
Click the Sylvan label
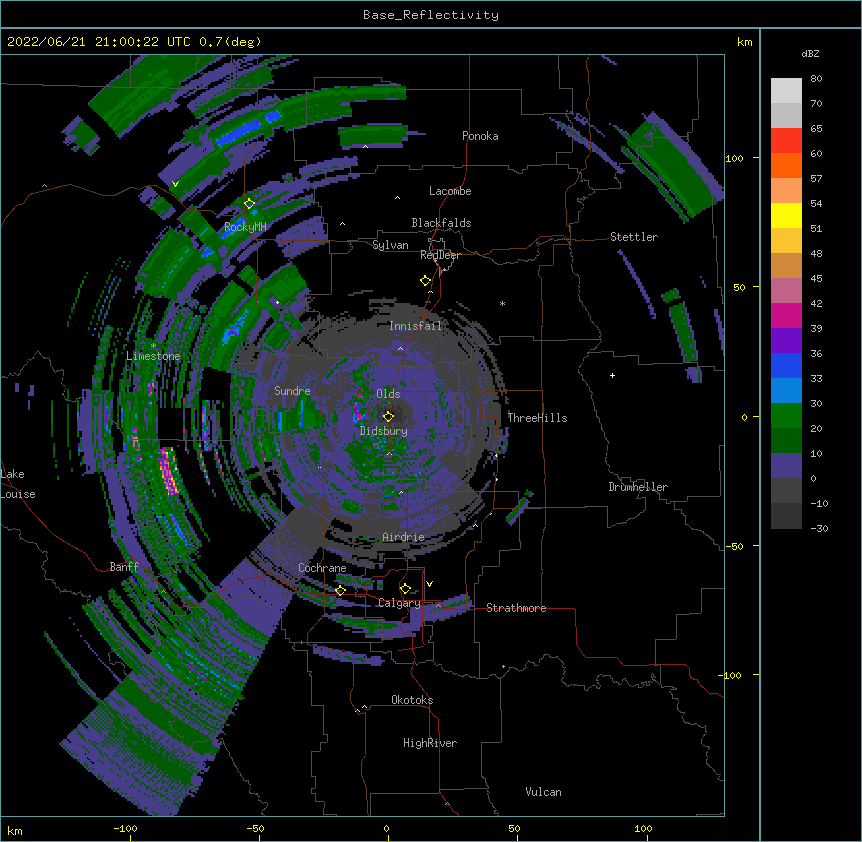[x=390, y=245]
